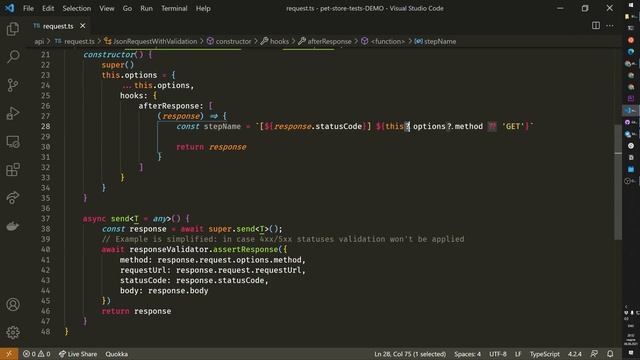Change end of line sequence LF
This screenshot has width=640, height=360.
point(518,354)
